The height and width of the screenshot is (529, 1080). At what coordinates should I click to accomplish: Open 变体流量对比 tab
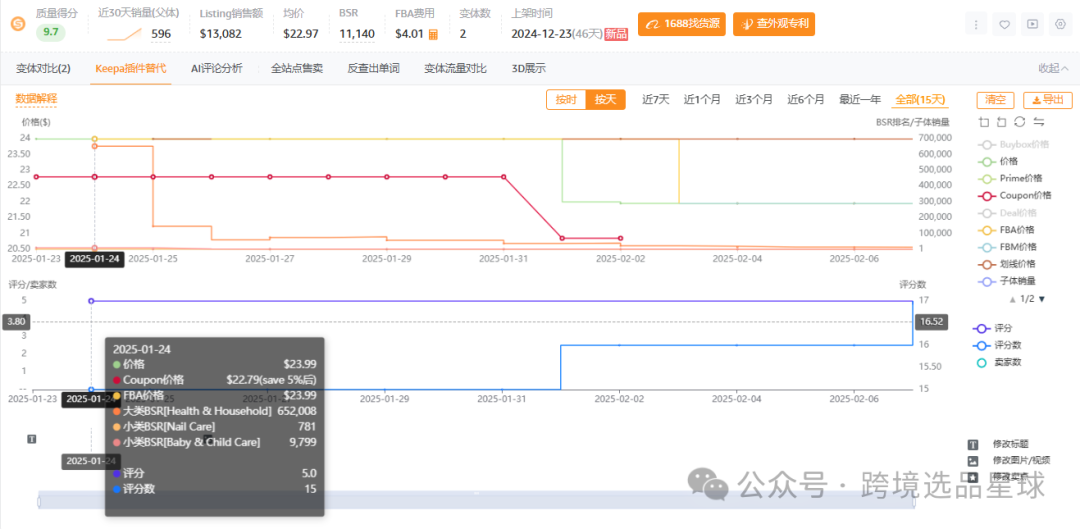[x=455, y=68]
